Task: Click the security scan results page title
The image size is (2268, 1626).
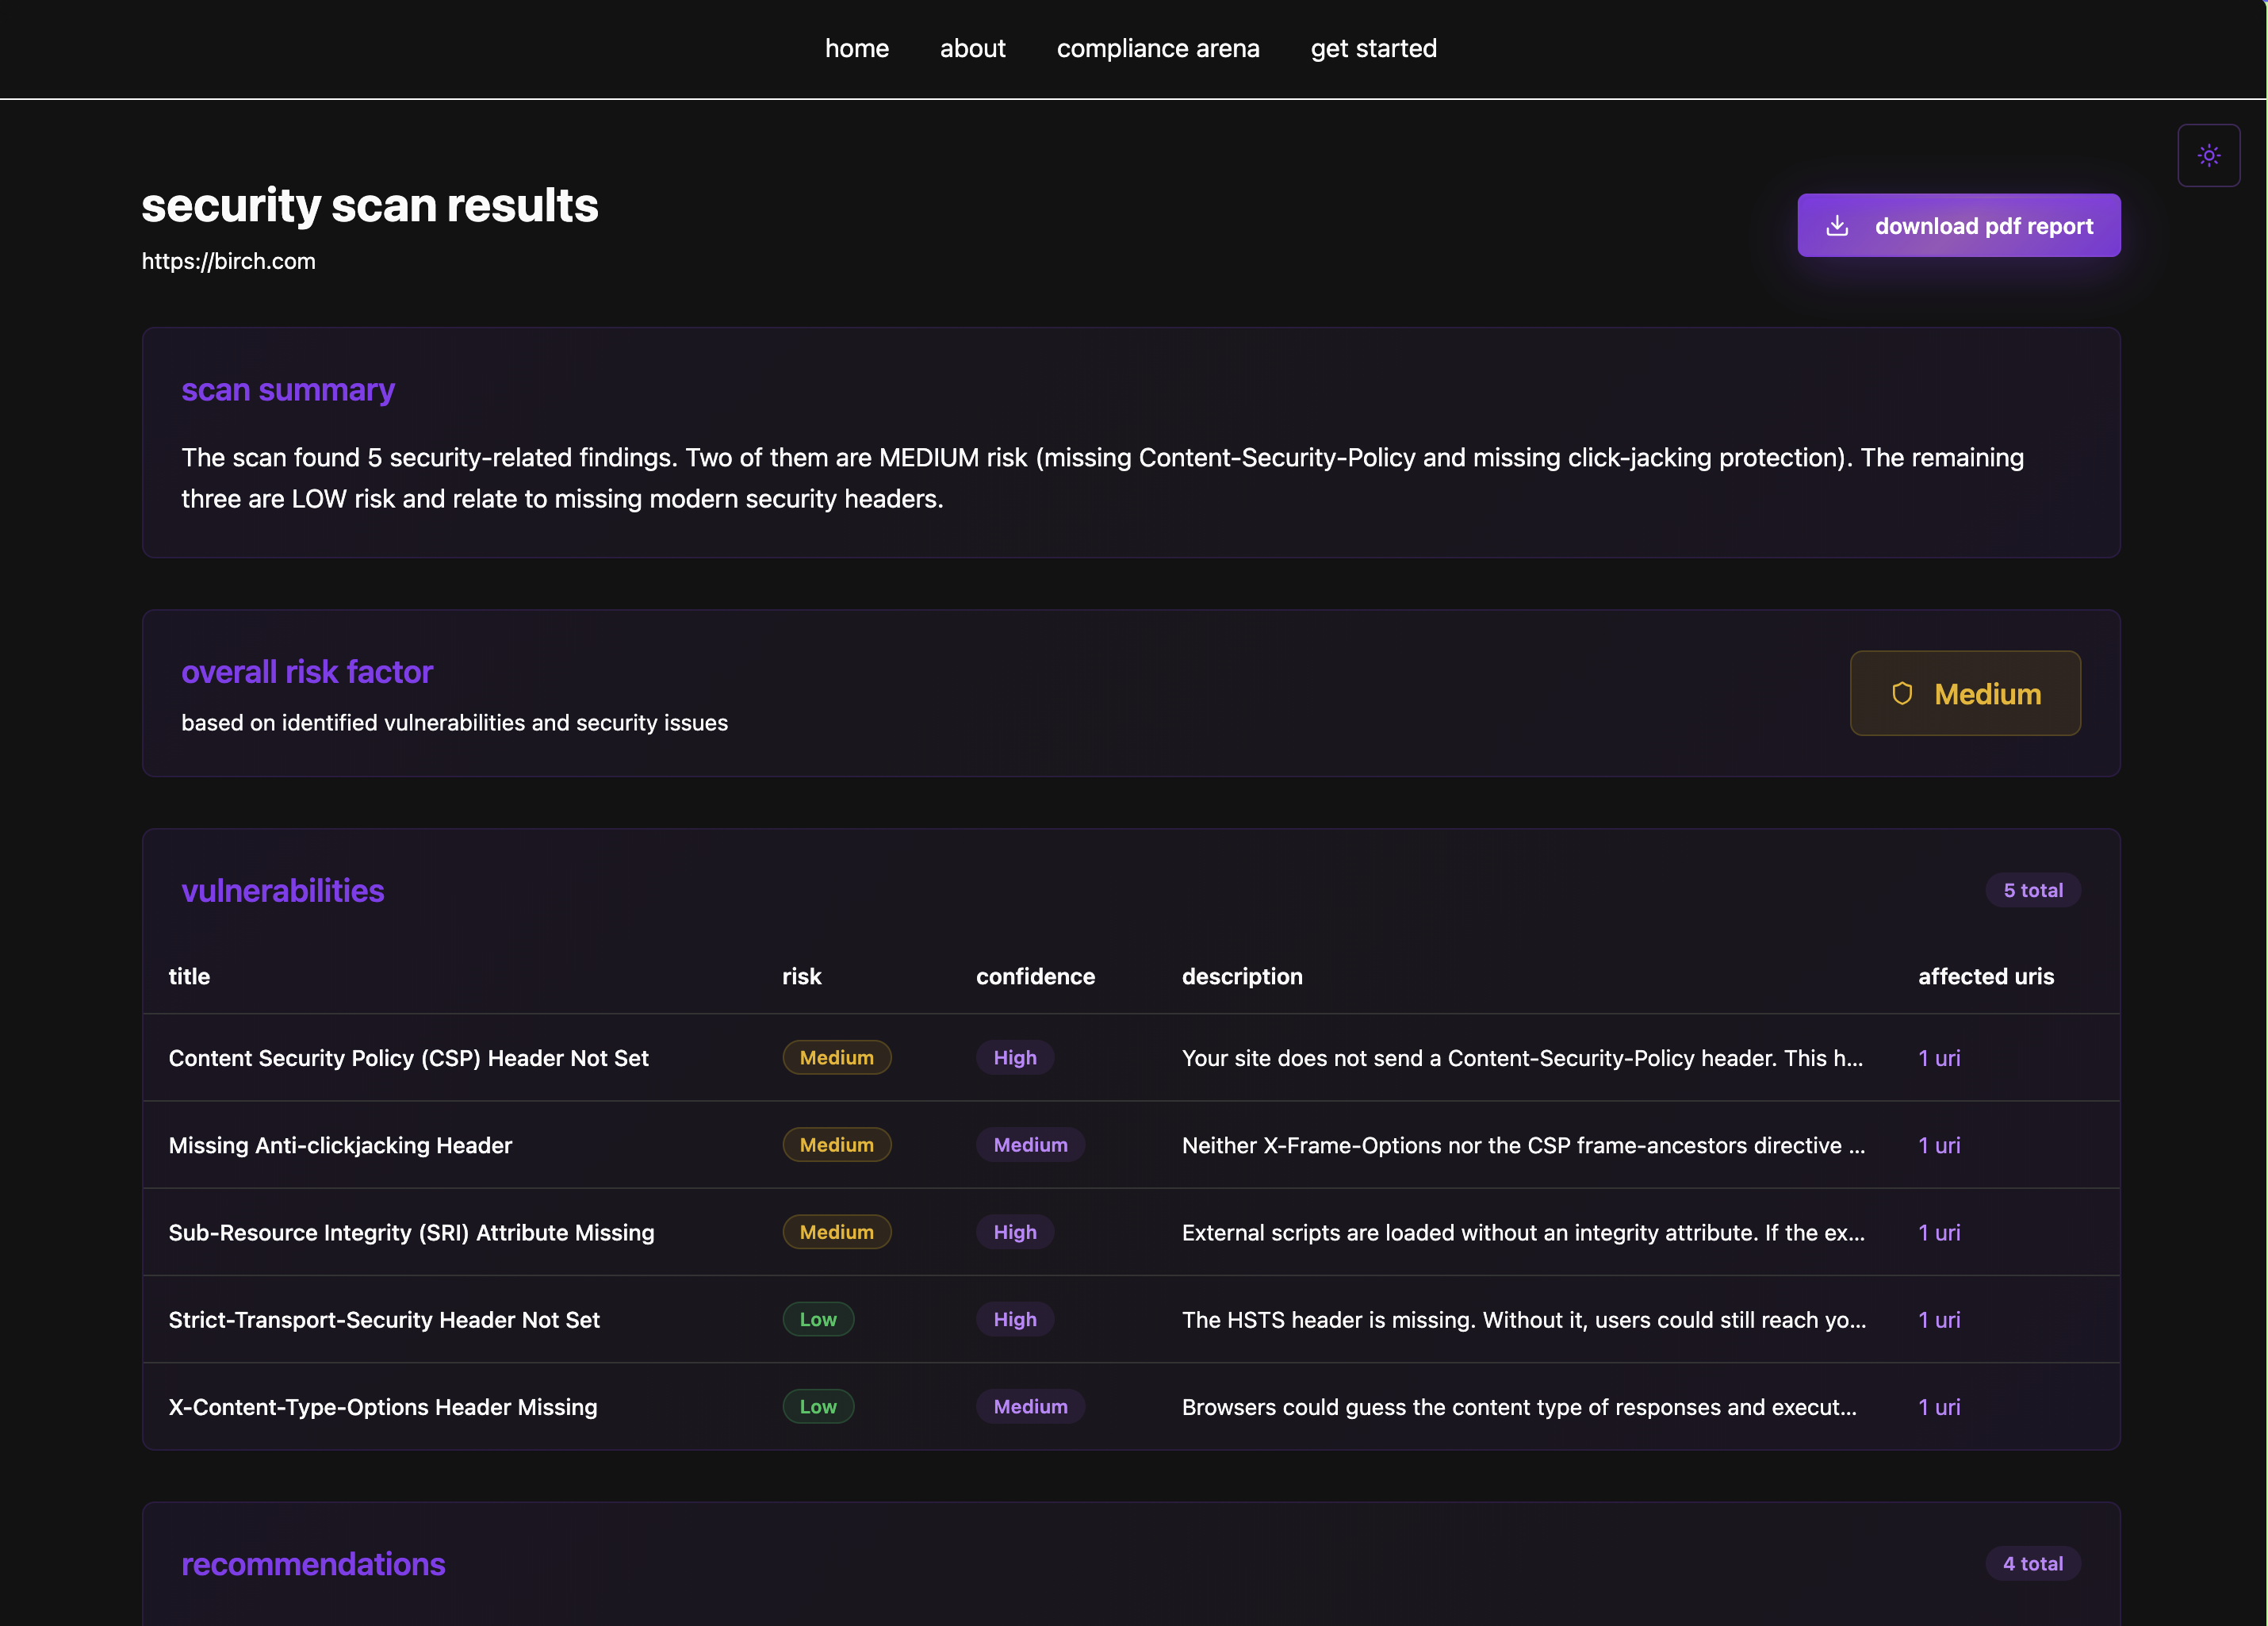Action: click(370, 205)
